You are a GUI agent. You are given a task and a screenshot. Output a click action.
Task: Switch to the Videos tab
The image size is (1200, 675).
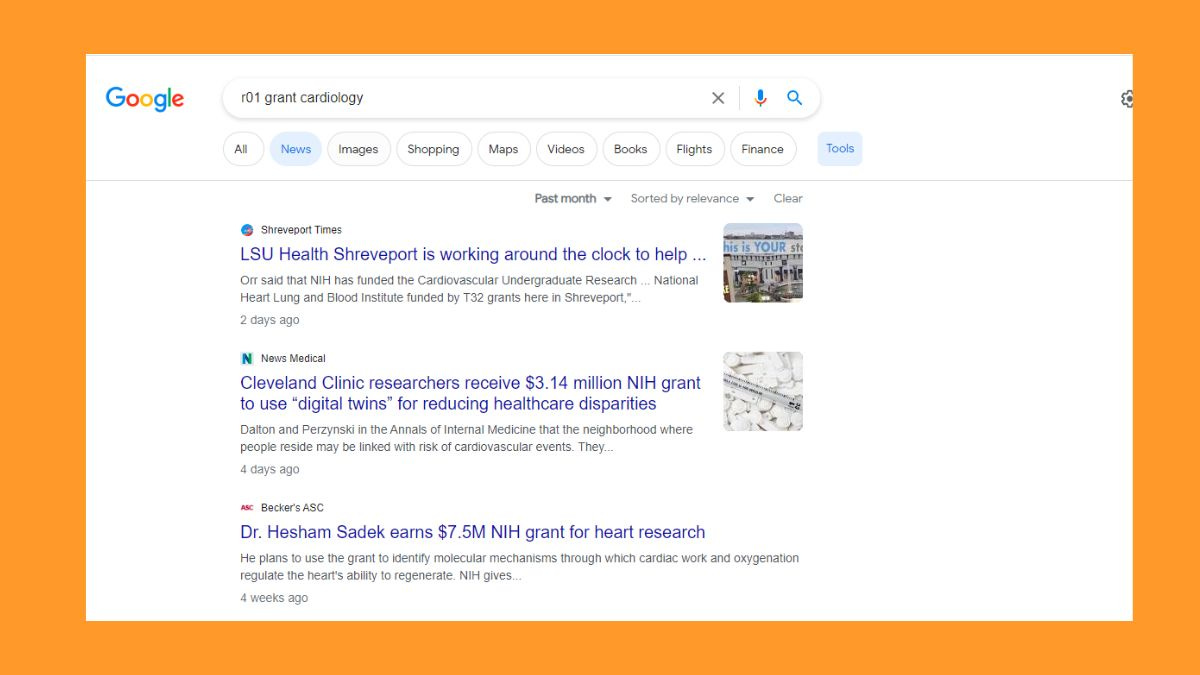566,149
